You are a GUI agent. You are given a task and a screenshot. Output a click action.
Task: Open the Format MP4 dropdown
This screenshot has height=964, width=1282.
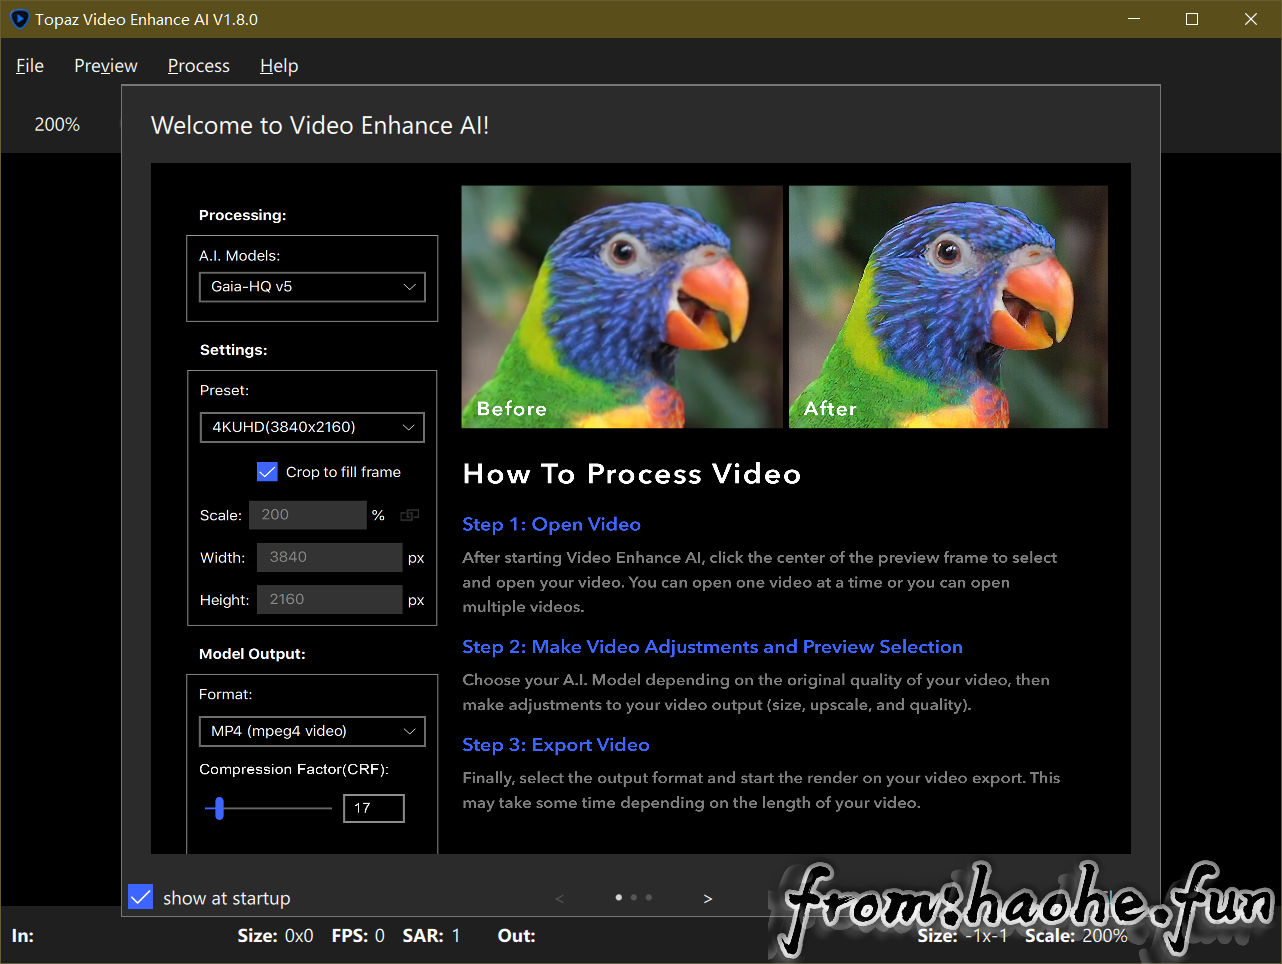point(312,731)
